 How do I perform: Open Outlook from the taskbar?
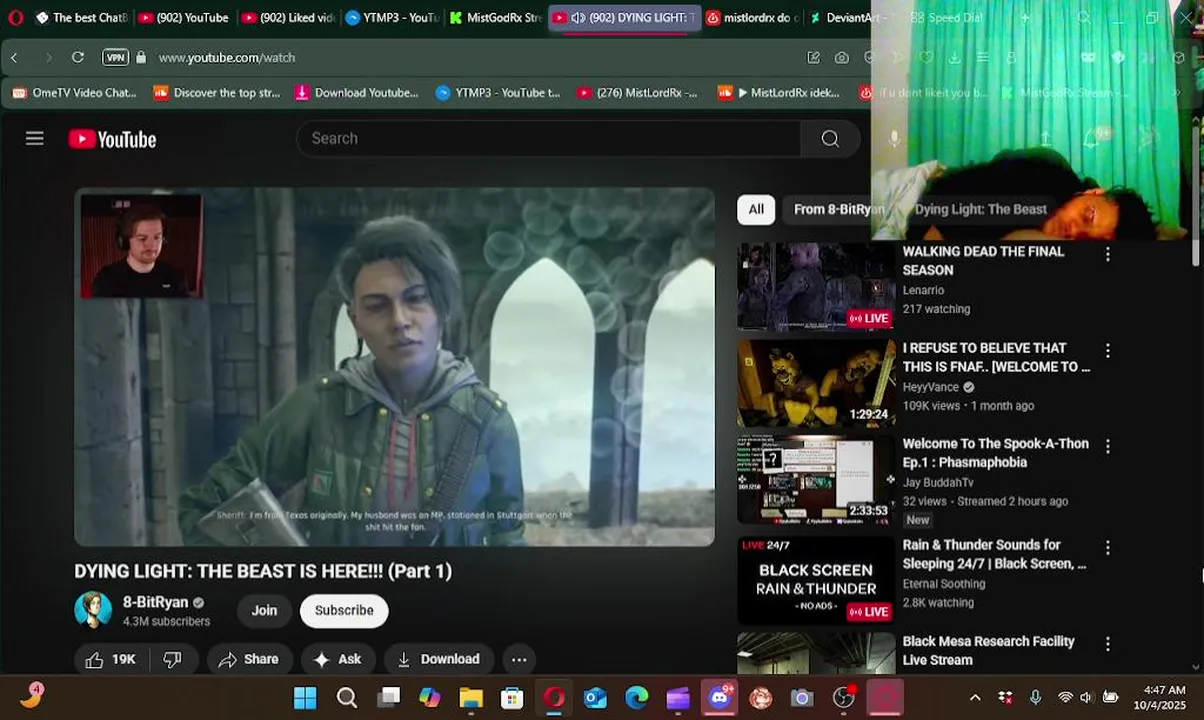click(595, 697)
